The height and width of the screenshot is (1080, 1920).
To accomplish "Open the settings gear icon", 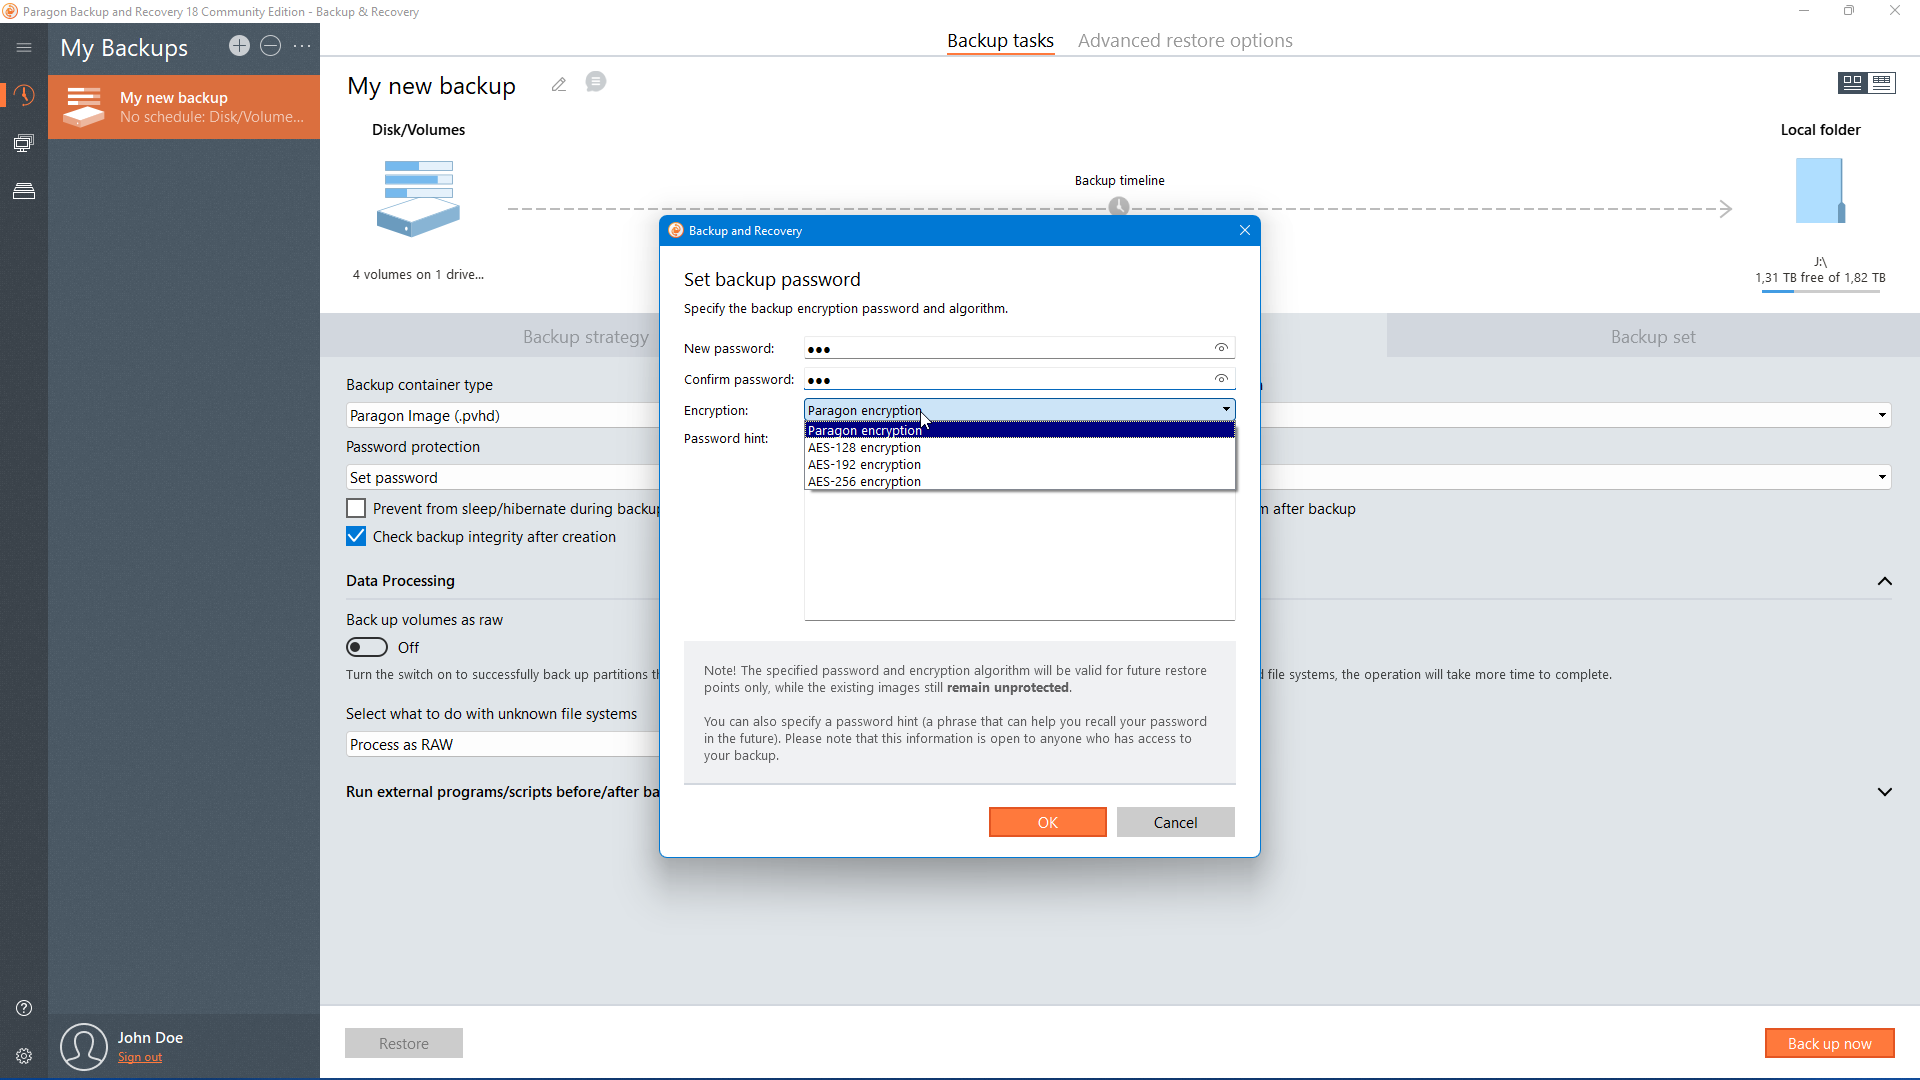I will click(24, 1056).
